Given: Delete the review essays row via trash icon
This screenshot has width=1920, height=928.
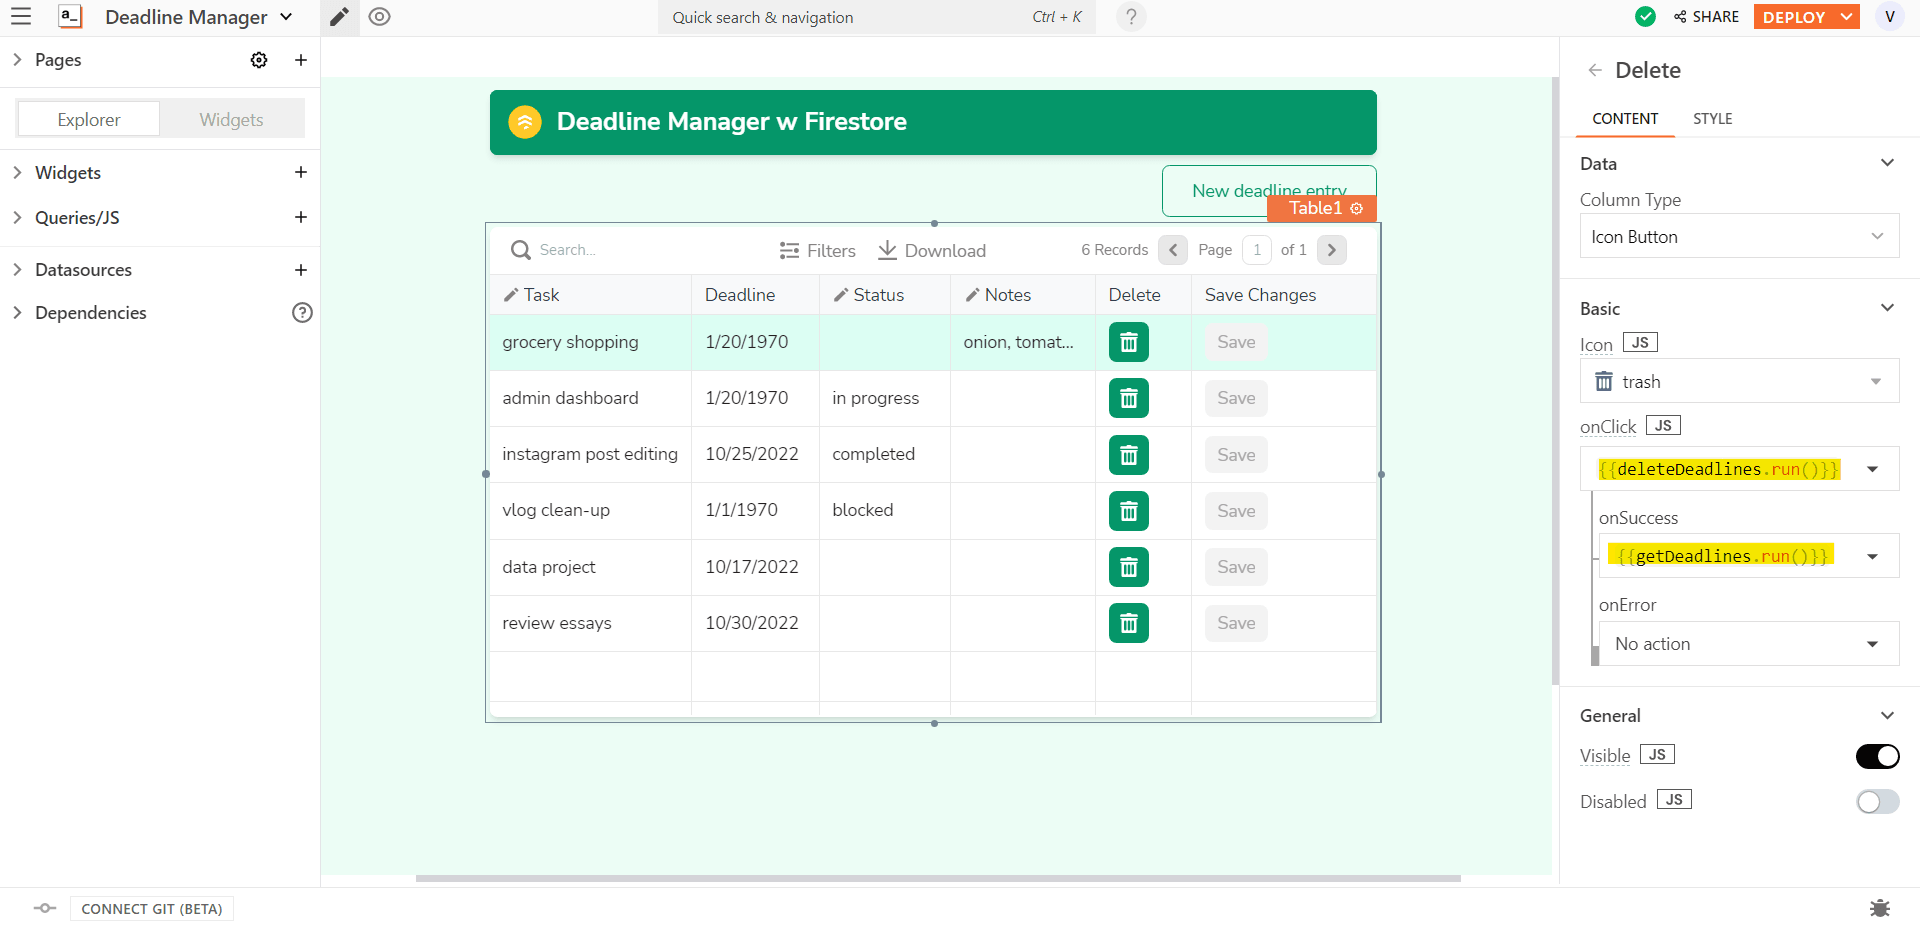Looking at the screenshot, I should [1128, 623].
